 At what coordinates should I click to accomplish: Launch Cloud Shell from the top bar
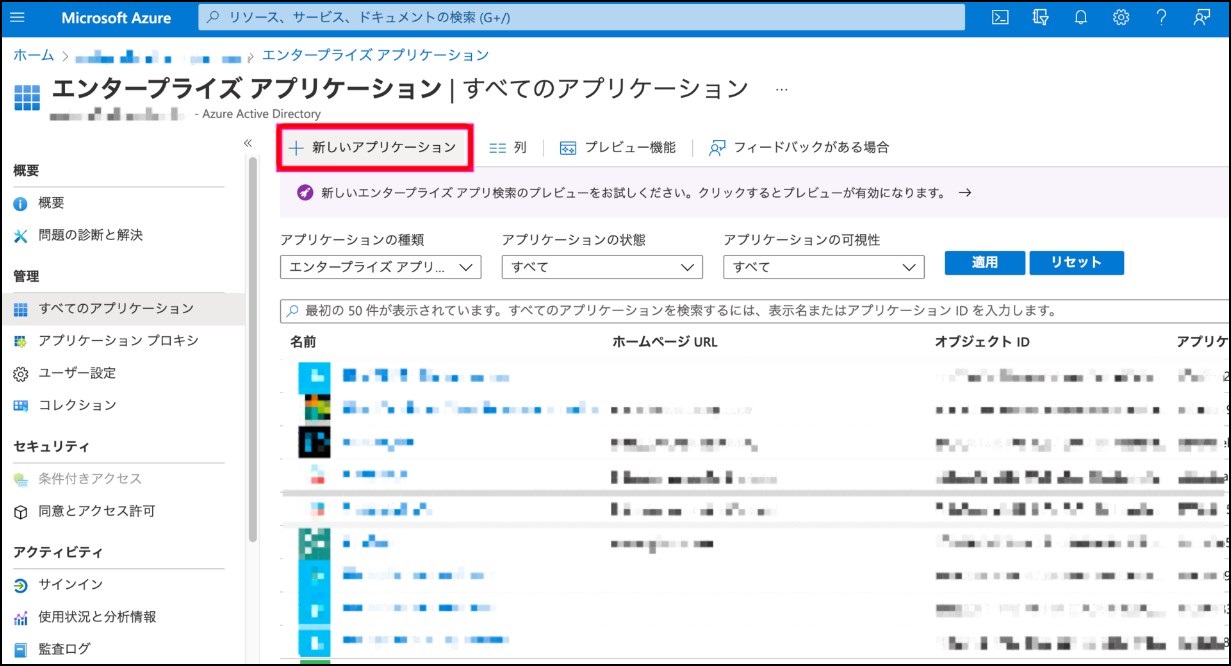tap(1000, 17)
